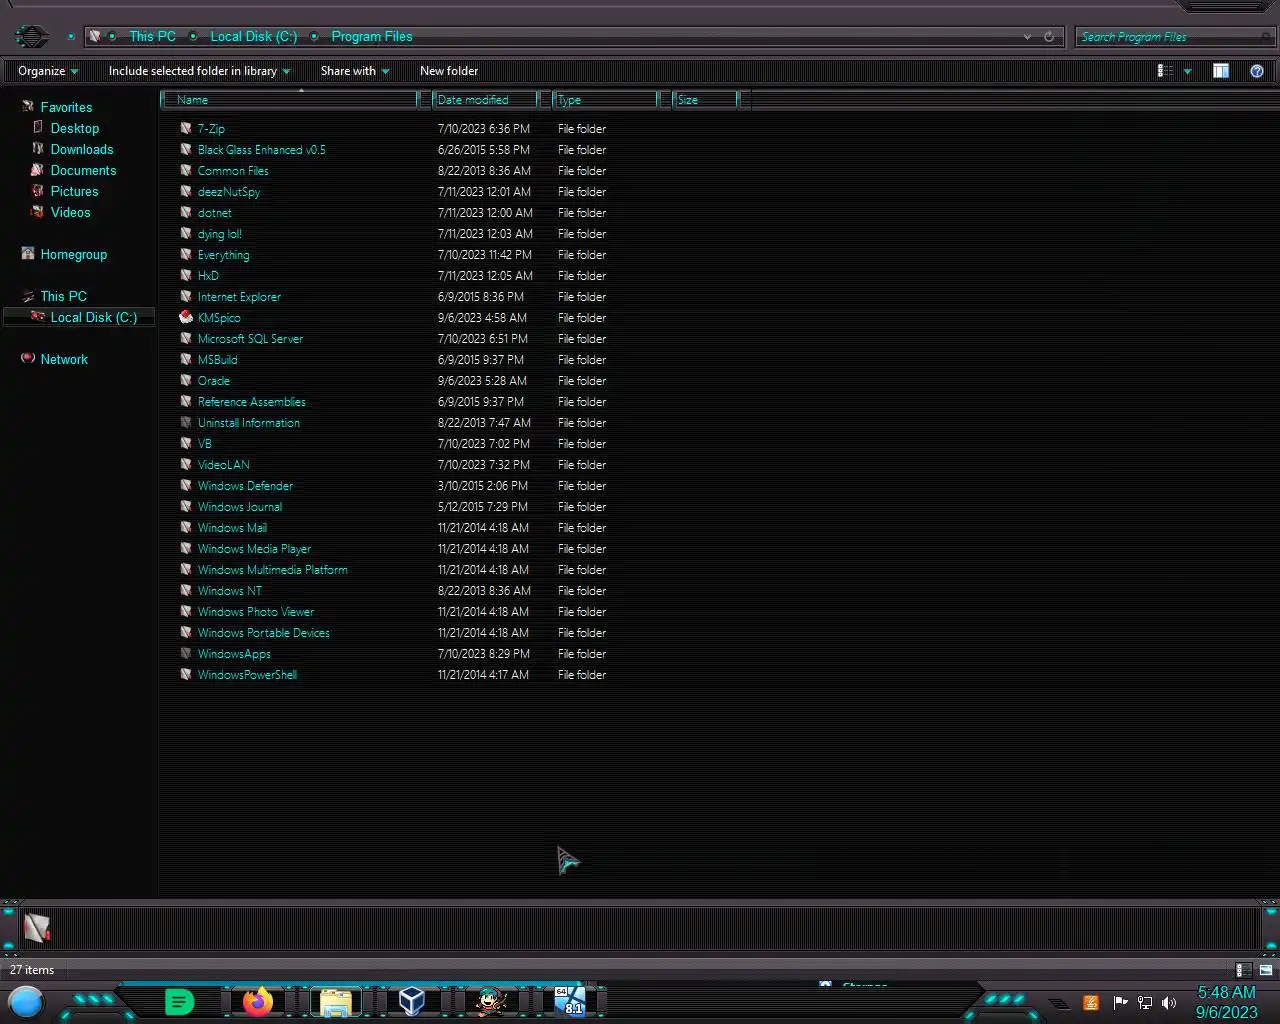Click the Desktop icon under Favorites
Screen dimensions: 1280x1024
38,128
